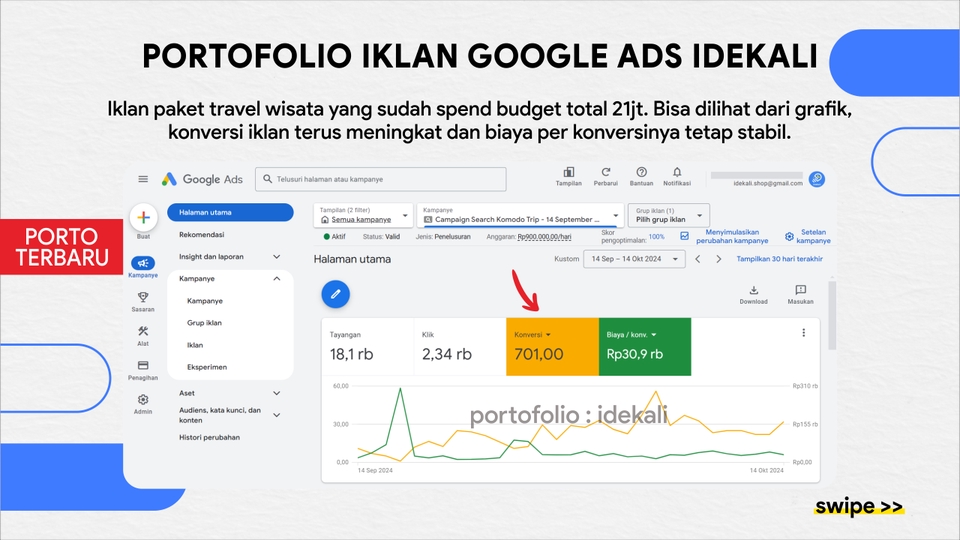Click the account avatar icon
Viewport: 960px width, 540px height.
point(817,179)
